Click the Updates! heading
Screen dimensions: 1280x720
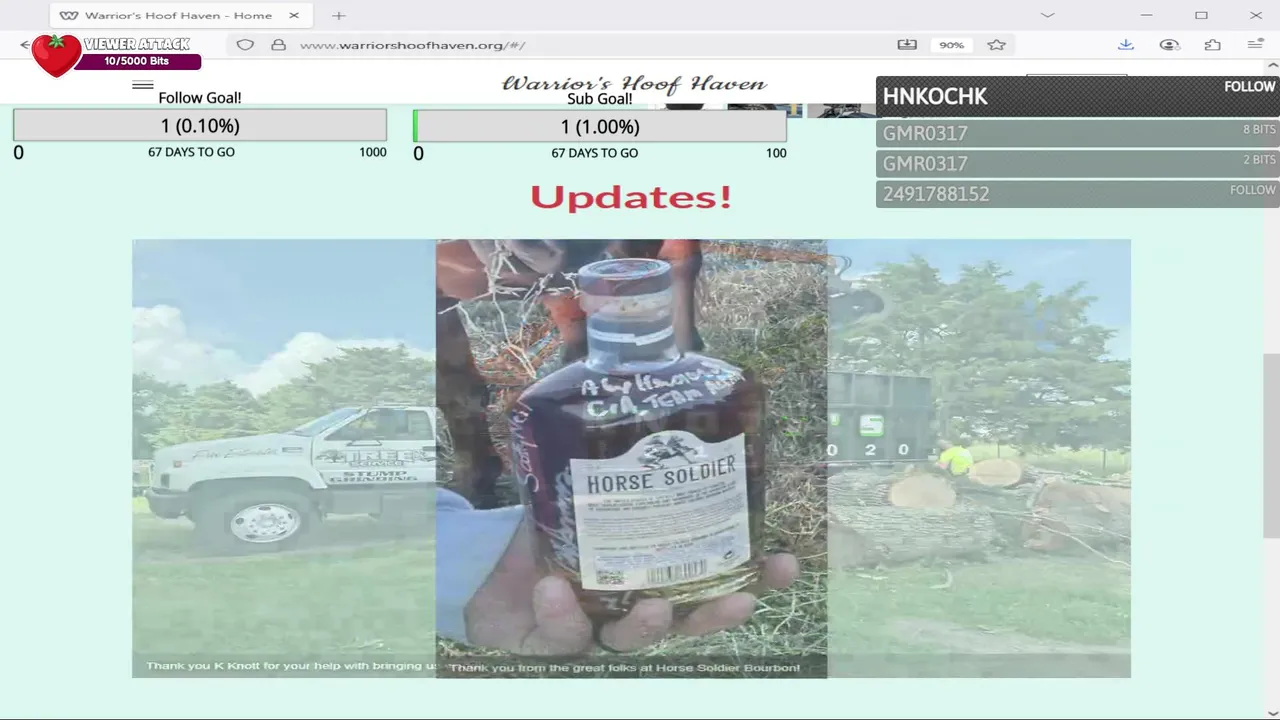[x=631, y=197]
